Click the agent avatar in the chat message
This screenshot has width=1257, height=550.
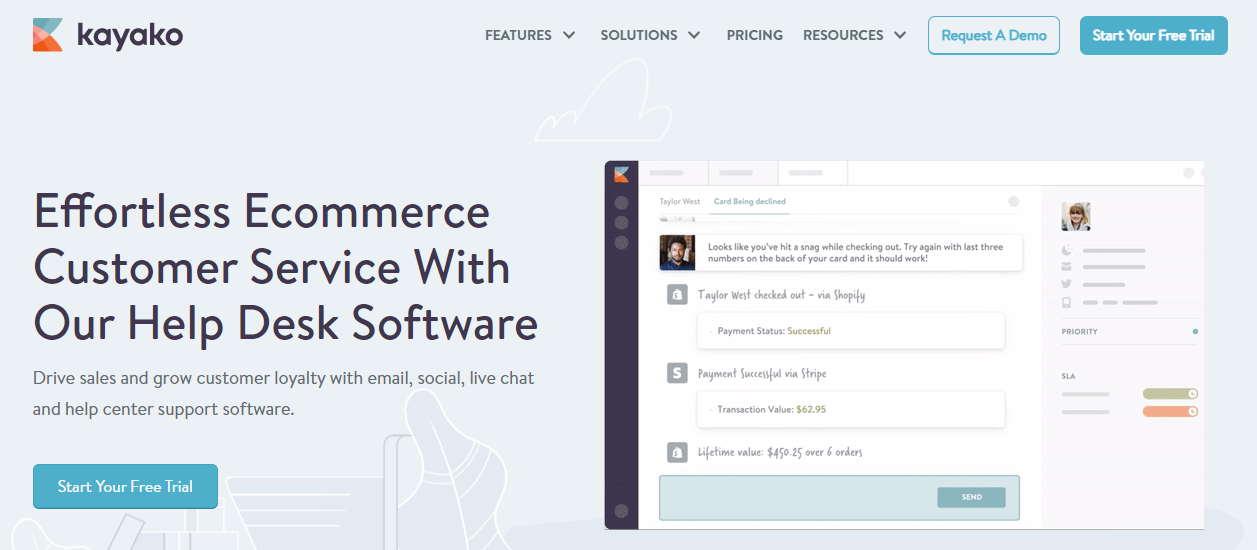(677, 252)
